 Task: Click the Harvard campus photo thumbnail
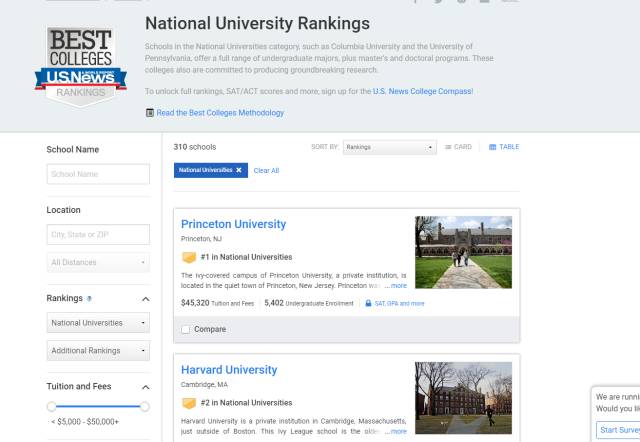click(x=463, y=398)
